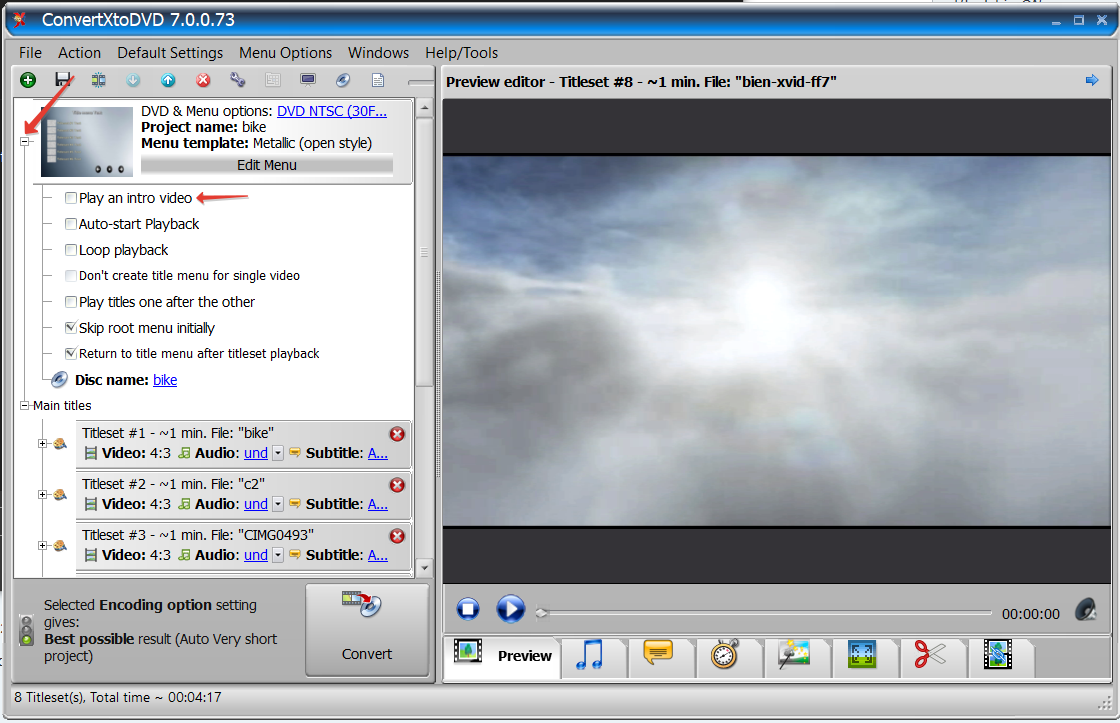Open the image effects tab with magic wand

click(794, 654)
